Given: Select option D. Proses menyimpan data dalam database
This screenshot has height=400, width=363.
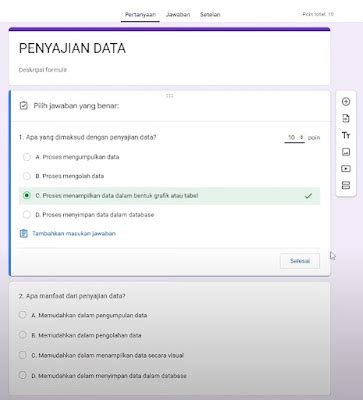Looking at the screenshot, I should pyautogui.click(x=27, y=215).
